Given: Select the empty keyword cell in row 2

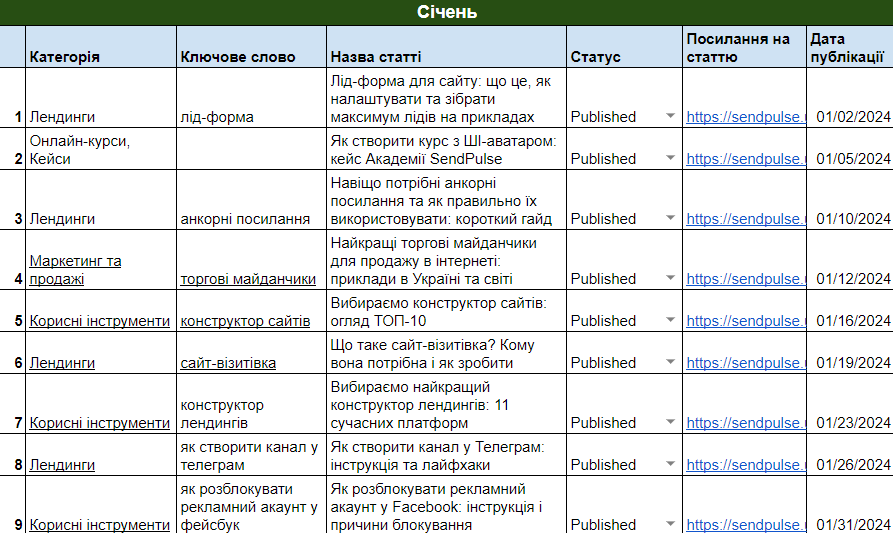Looking at the screenshot, I should (251, 149).
